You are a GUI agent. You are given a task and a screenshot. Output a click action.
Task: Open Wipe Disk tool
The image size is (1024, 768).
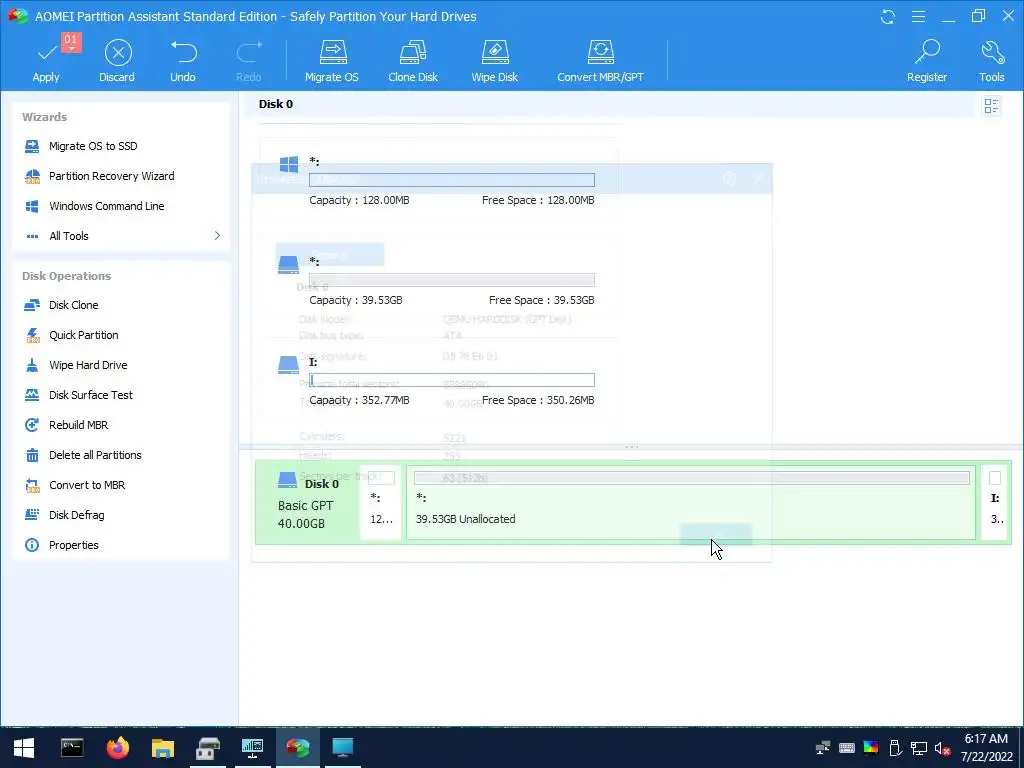(x=494, y=61)
